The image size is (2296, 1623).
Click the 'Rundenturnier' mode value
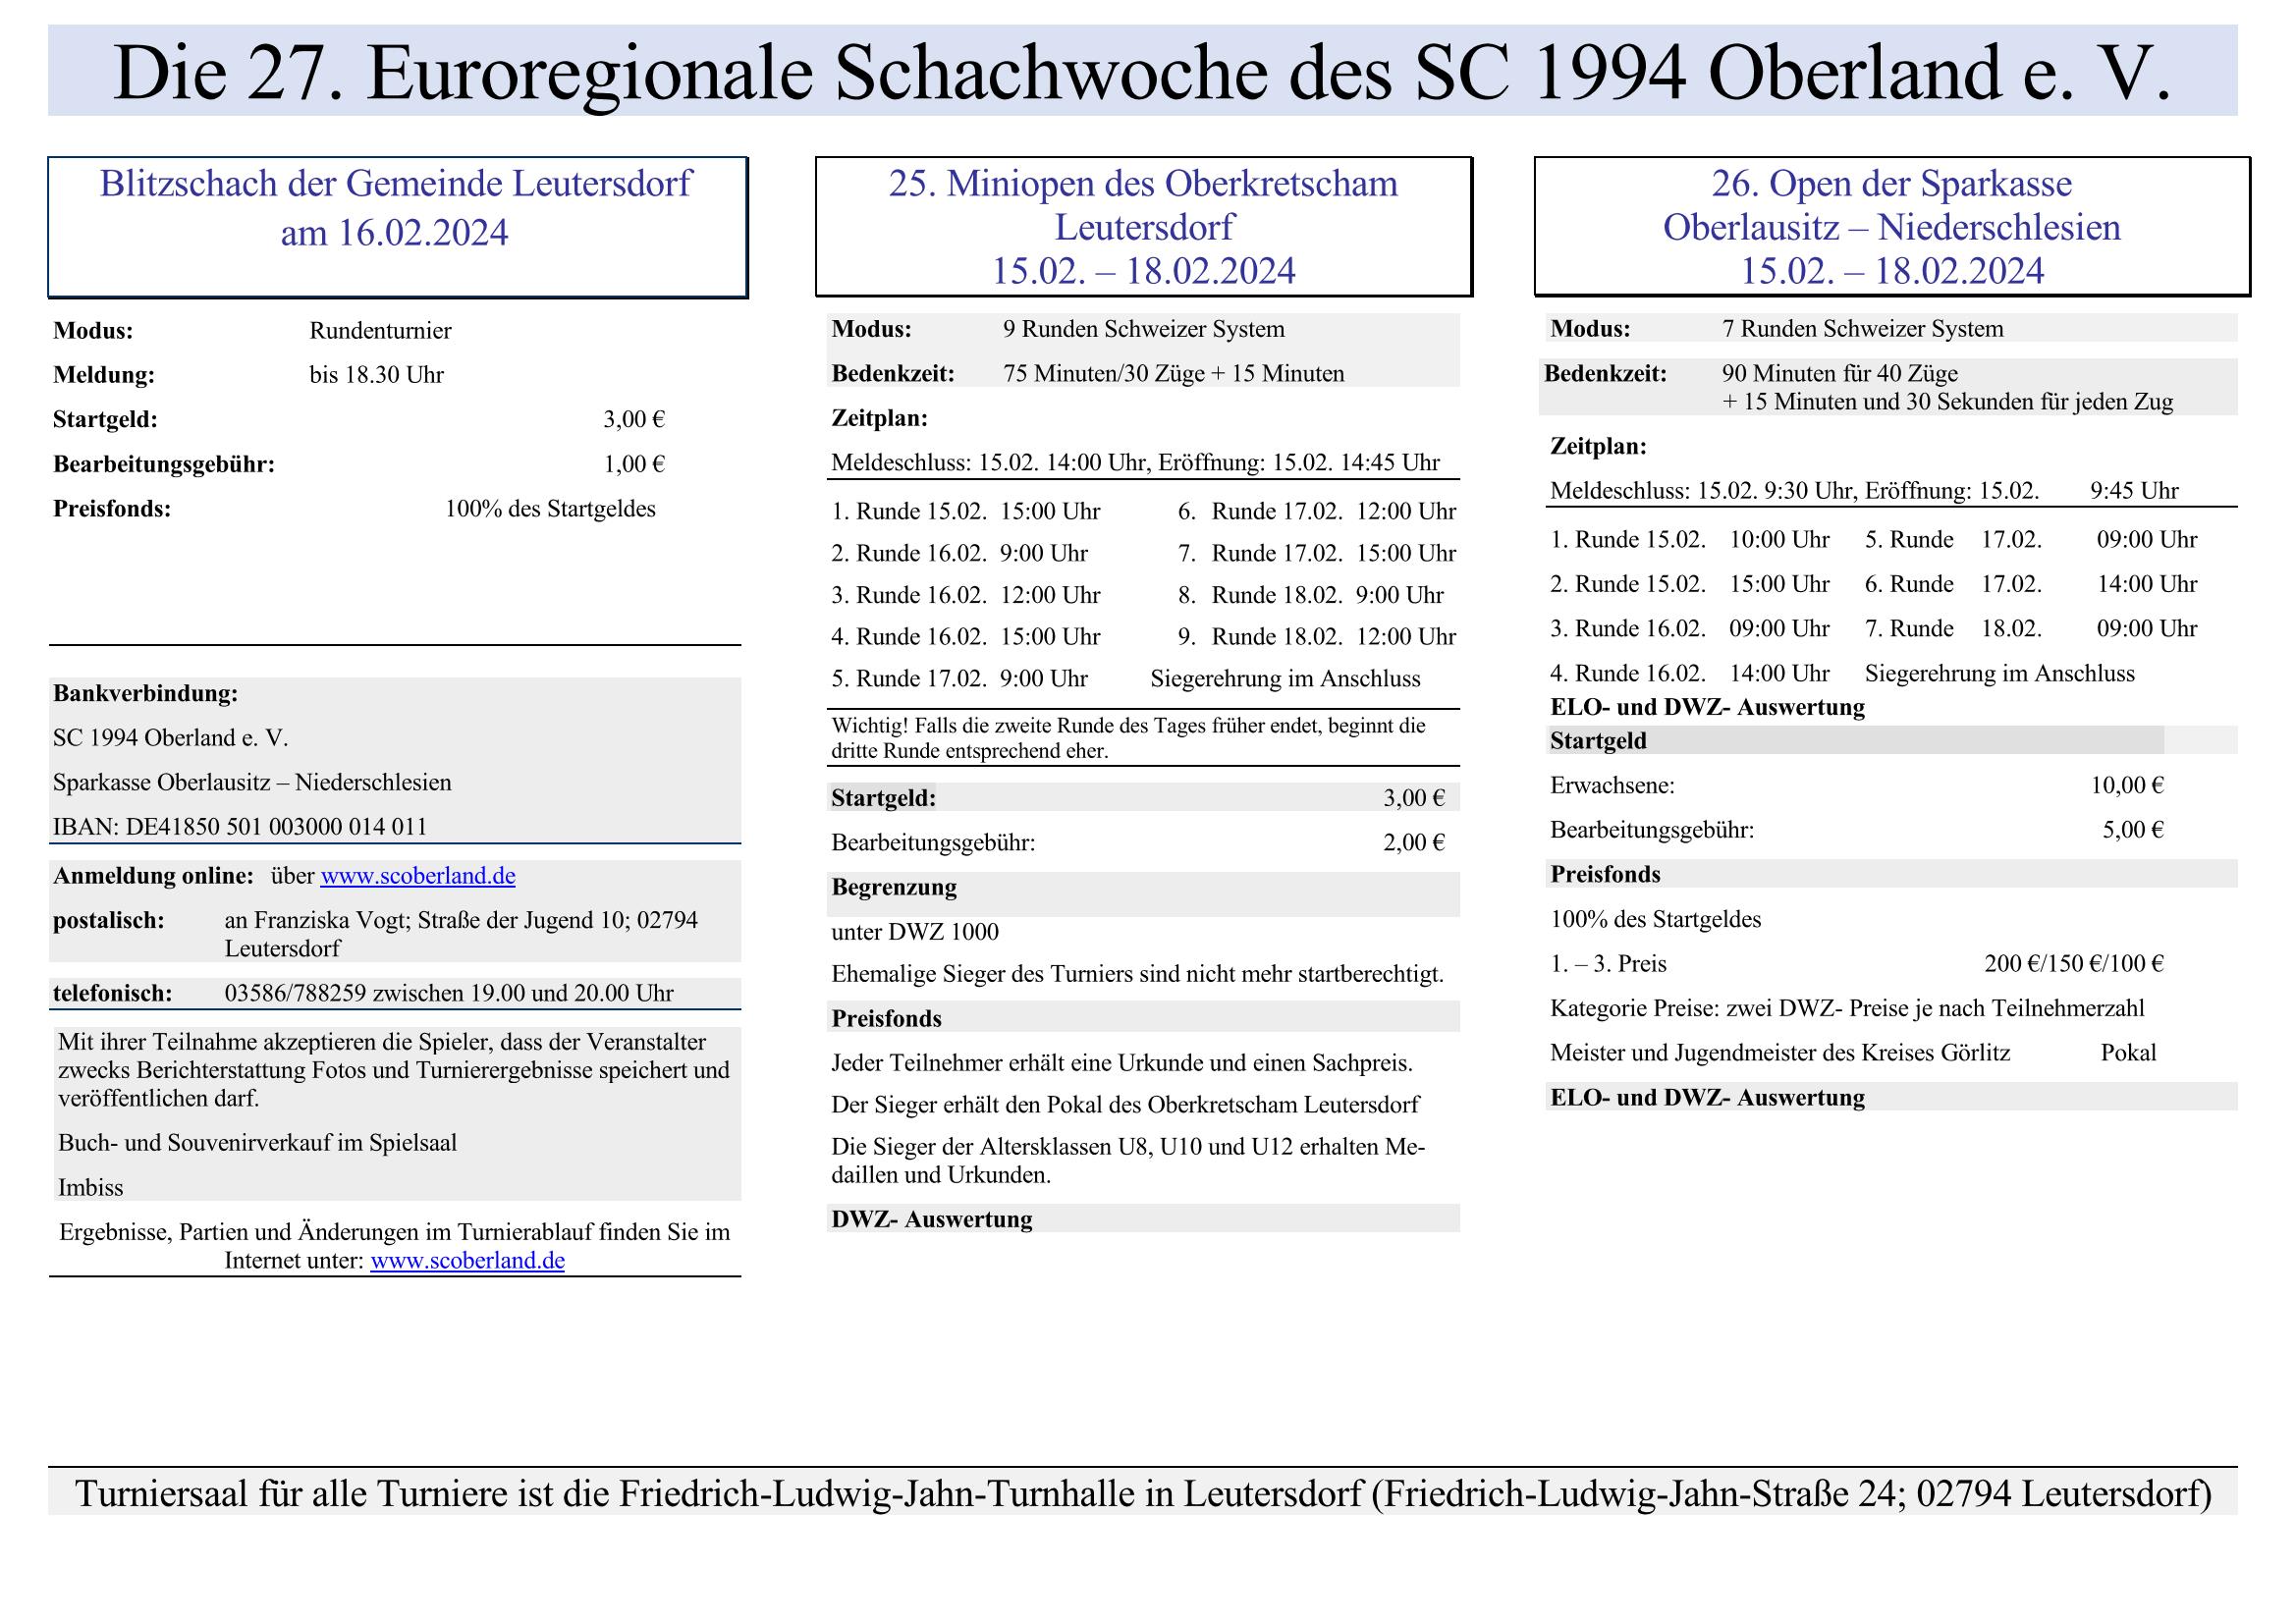pos(380,331)
